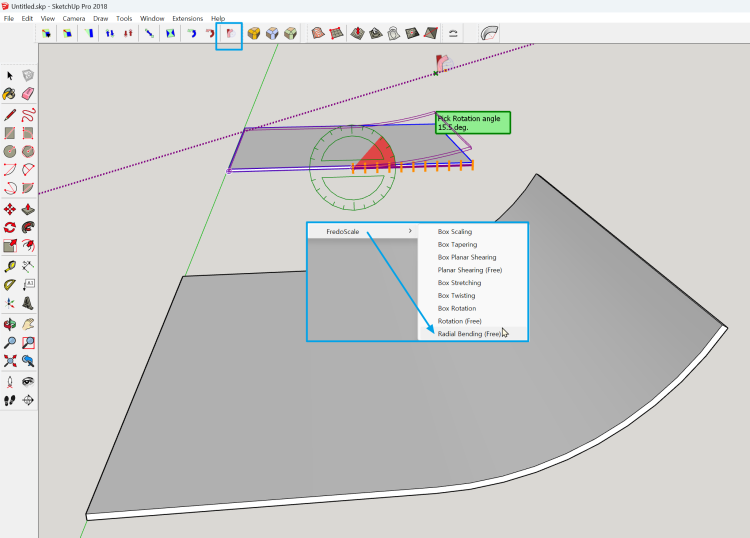Select the 3D Text tool
The image size is (750, 538).
(x=28, y=303)
